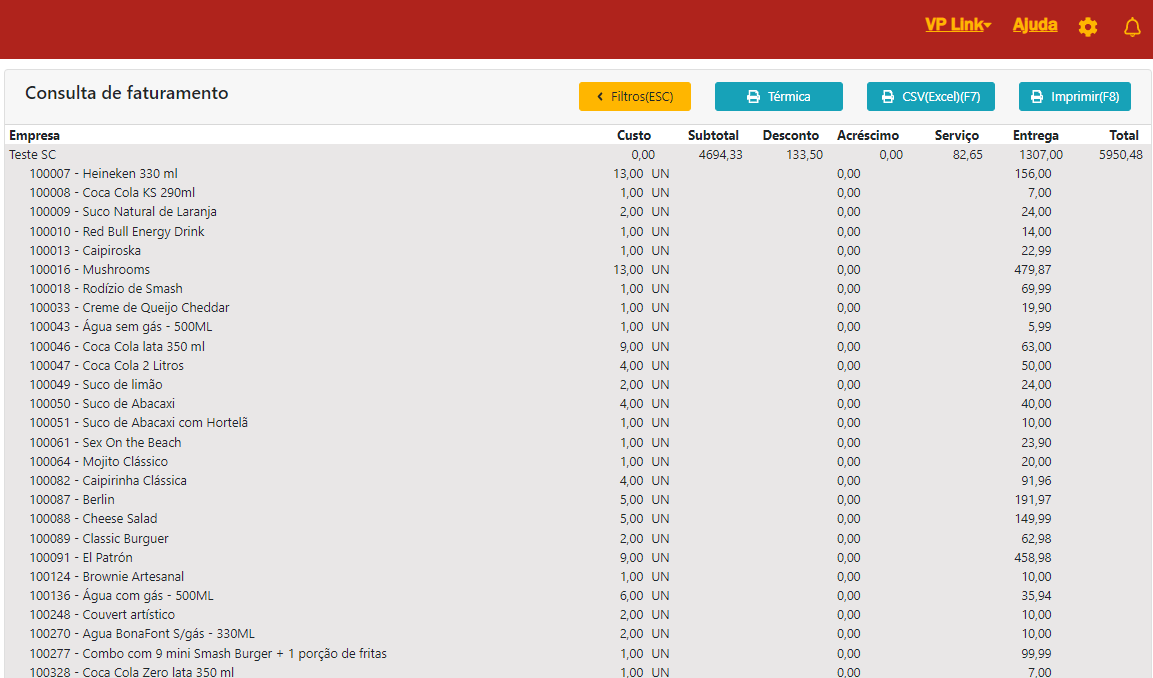Viewport: 1153px width, 678px height.
Task: Select the Heineken 330 ml row
Action: coord(103,174)
